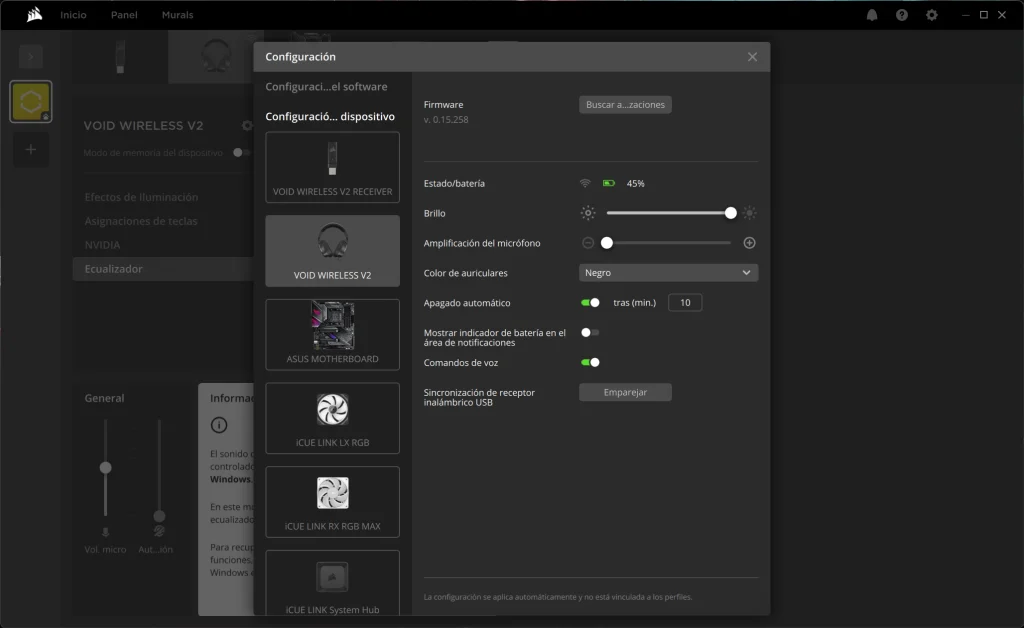Set the Brillo slider position

669,213
